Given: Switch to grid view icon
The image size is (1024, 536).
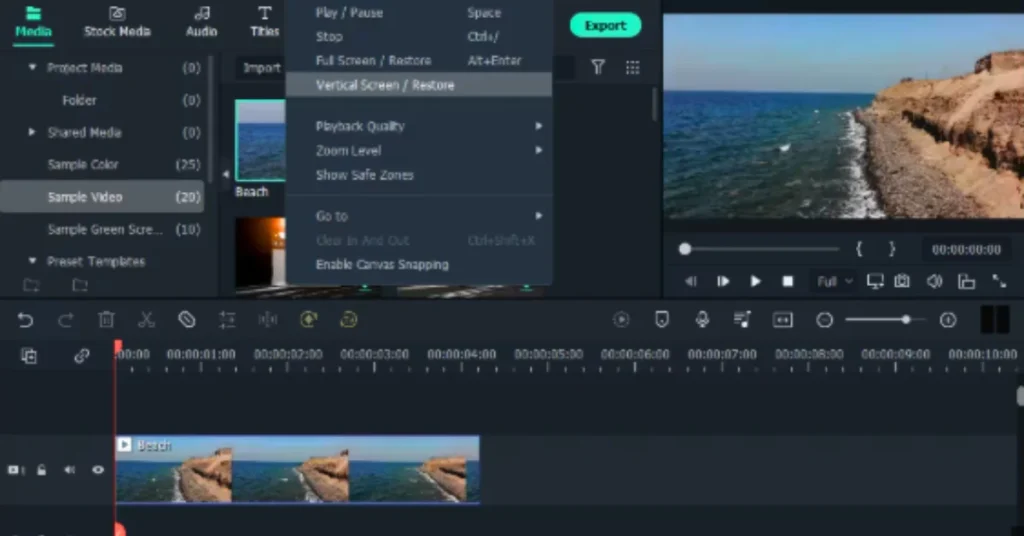Looking at the screenshot, I should [632, 67].
